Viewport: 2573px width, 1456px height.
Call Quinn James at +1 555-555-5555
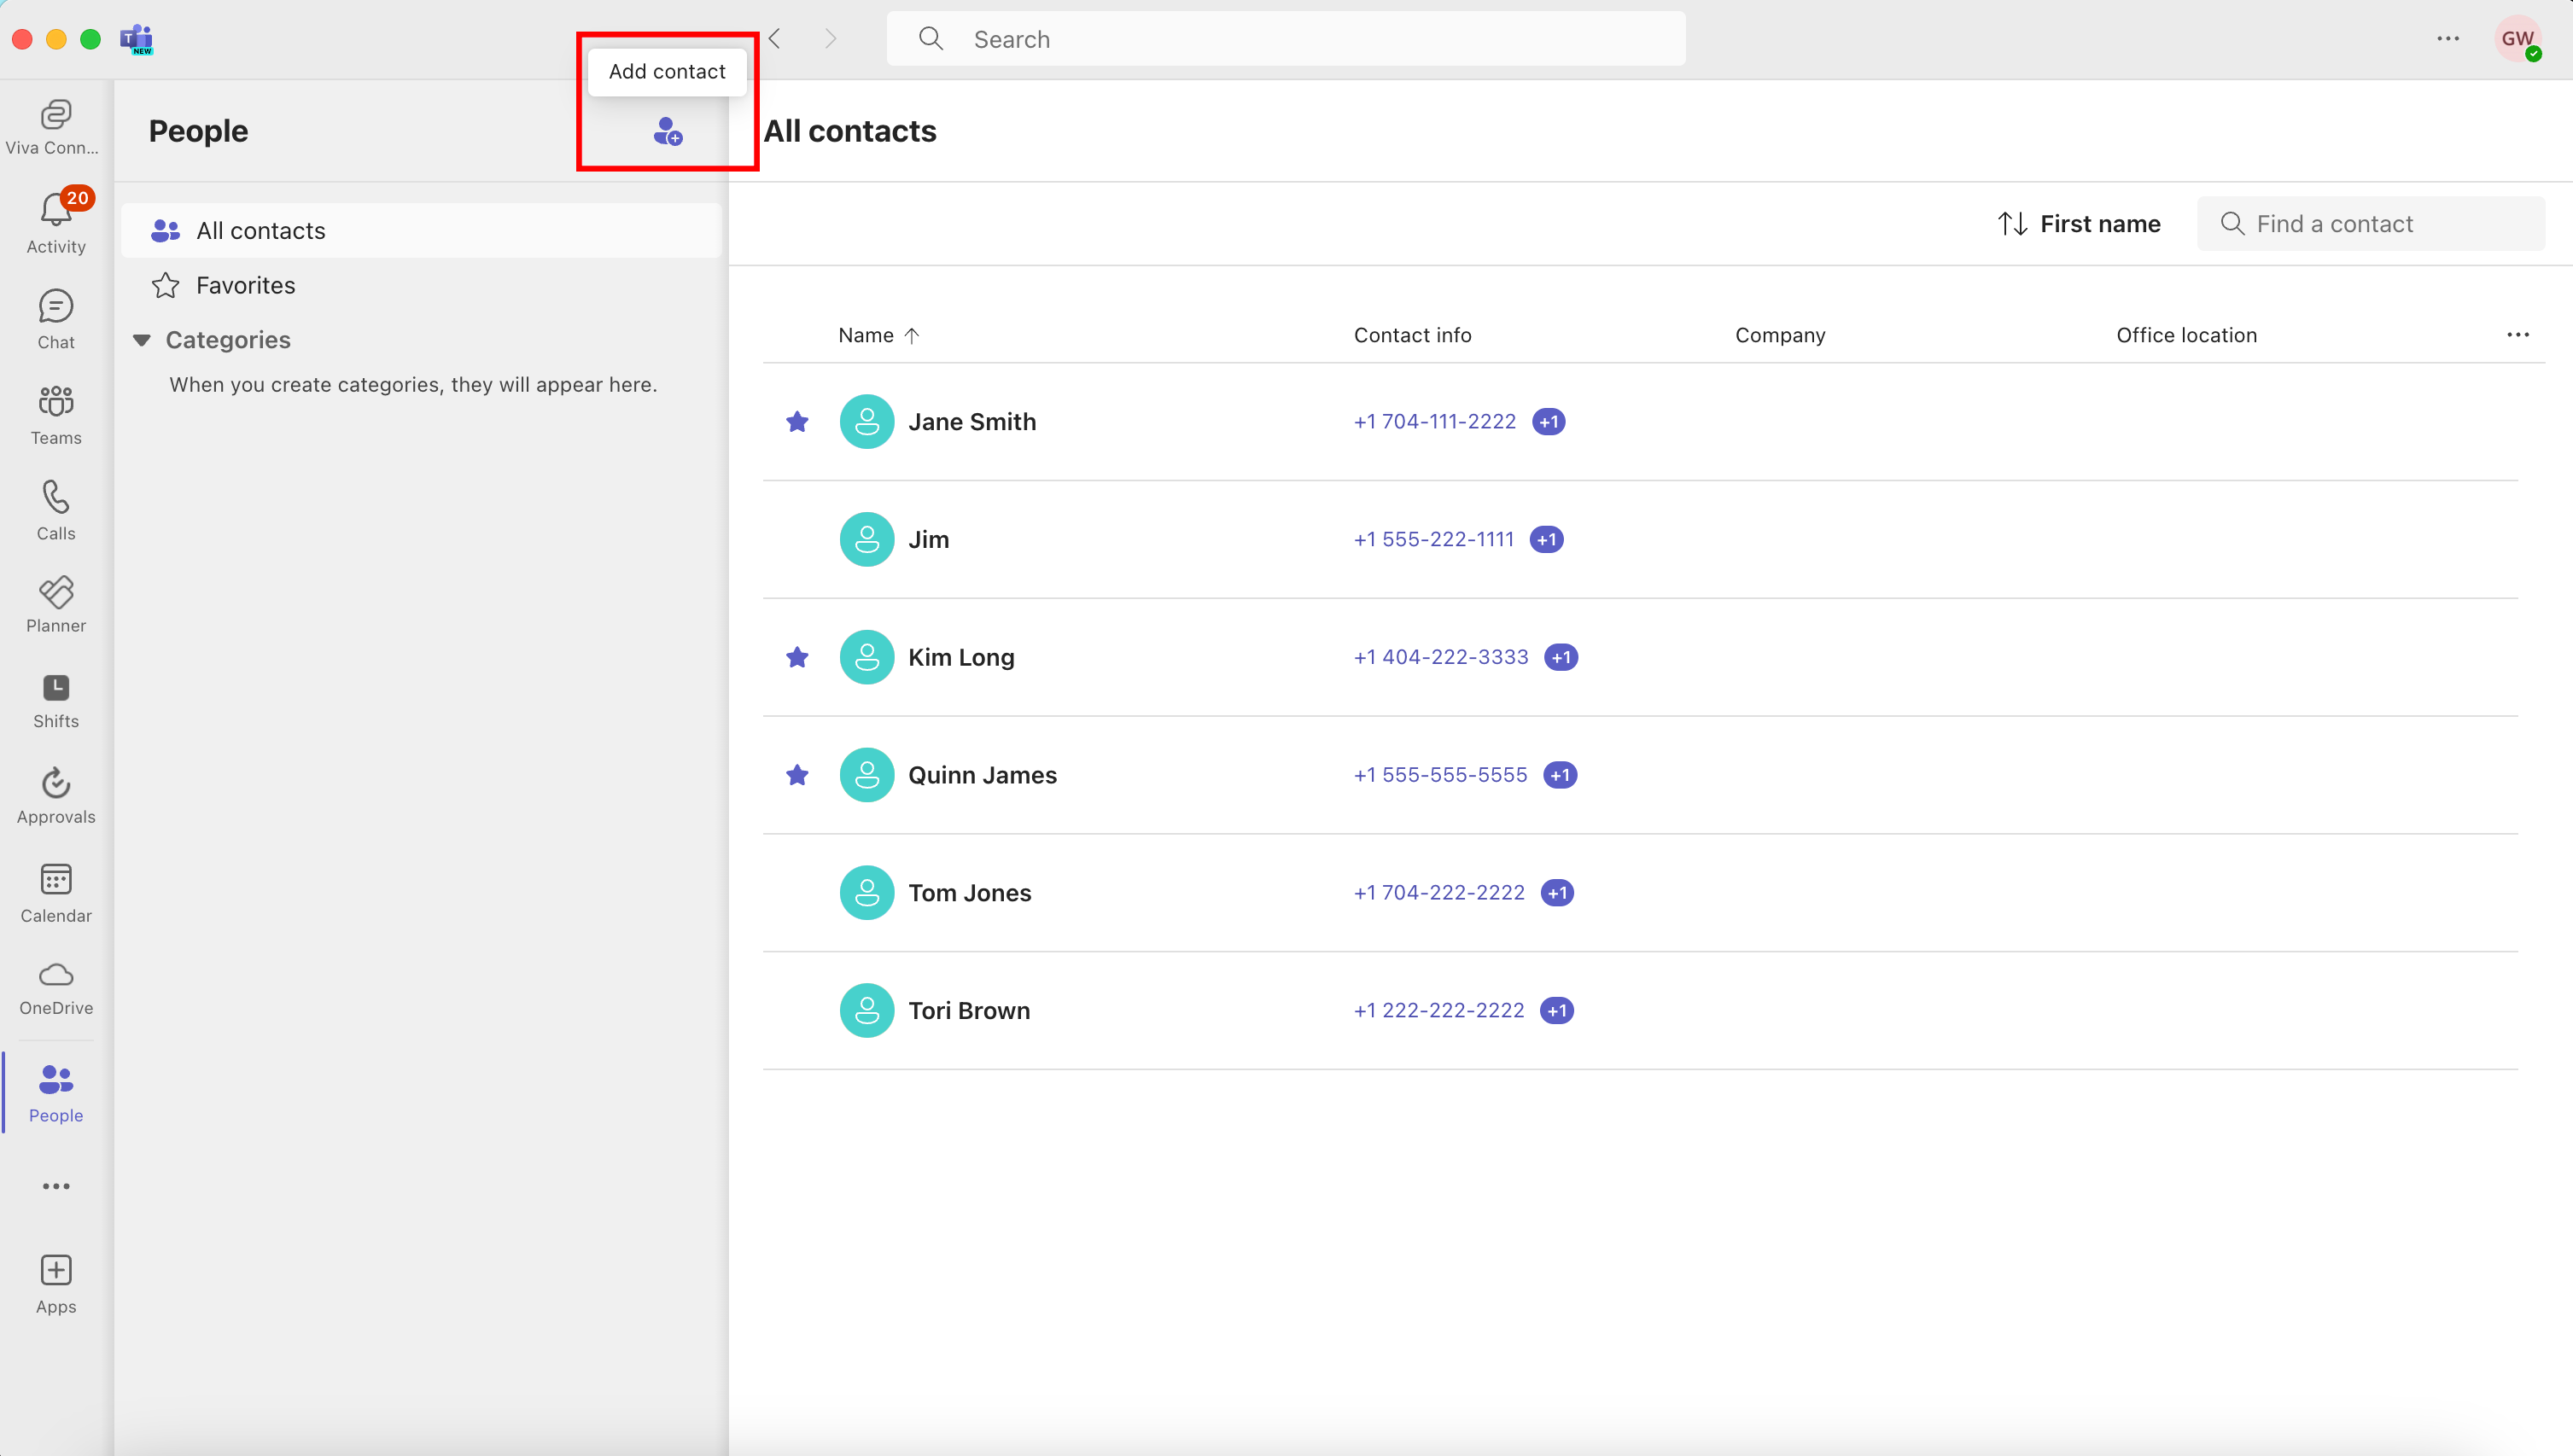(1441, 775)
